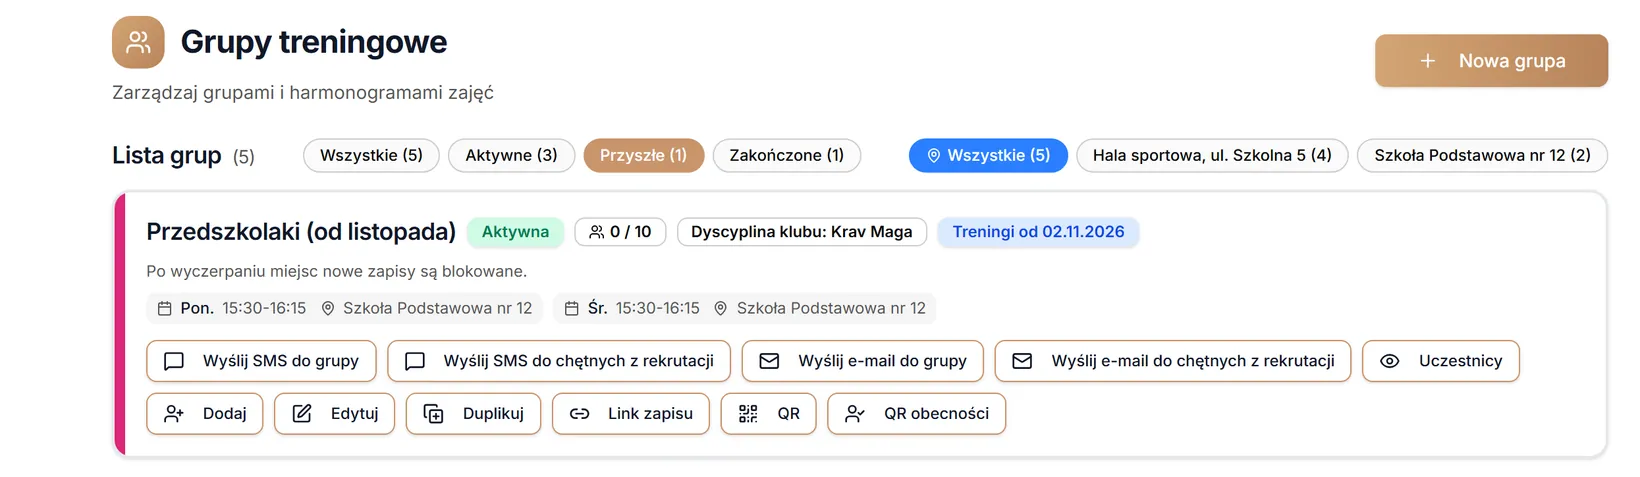Send SMS to recruitment candidates

pyautogui.click(x=559, y=361)
